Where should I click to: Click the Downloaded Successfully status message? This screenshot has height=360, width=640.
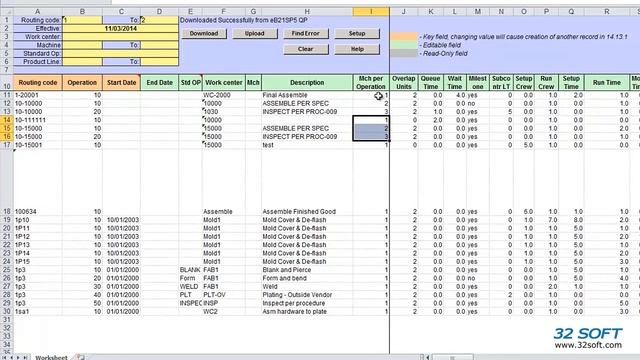pos(244,20)
